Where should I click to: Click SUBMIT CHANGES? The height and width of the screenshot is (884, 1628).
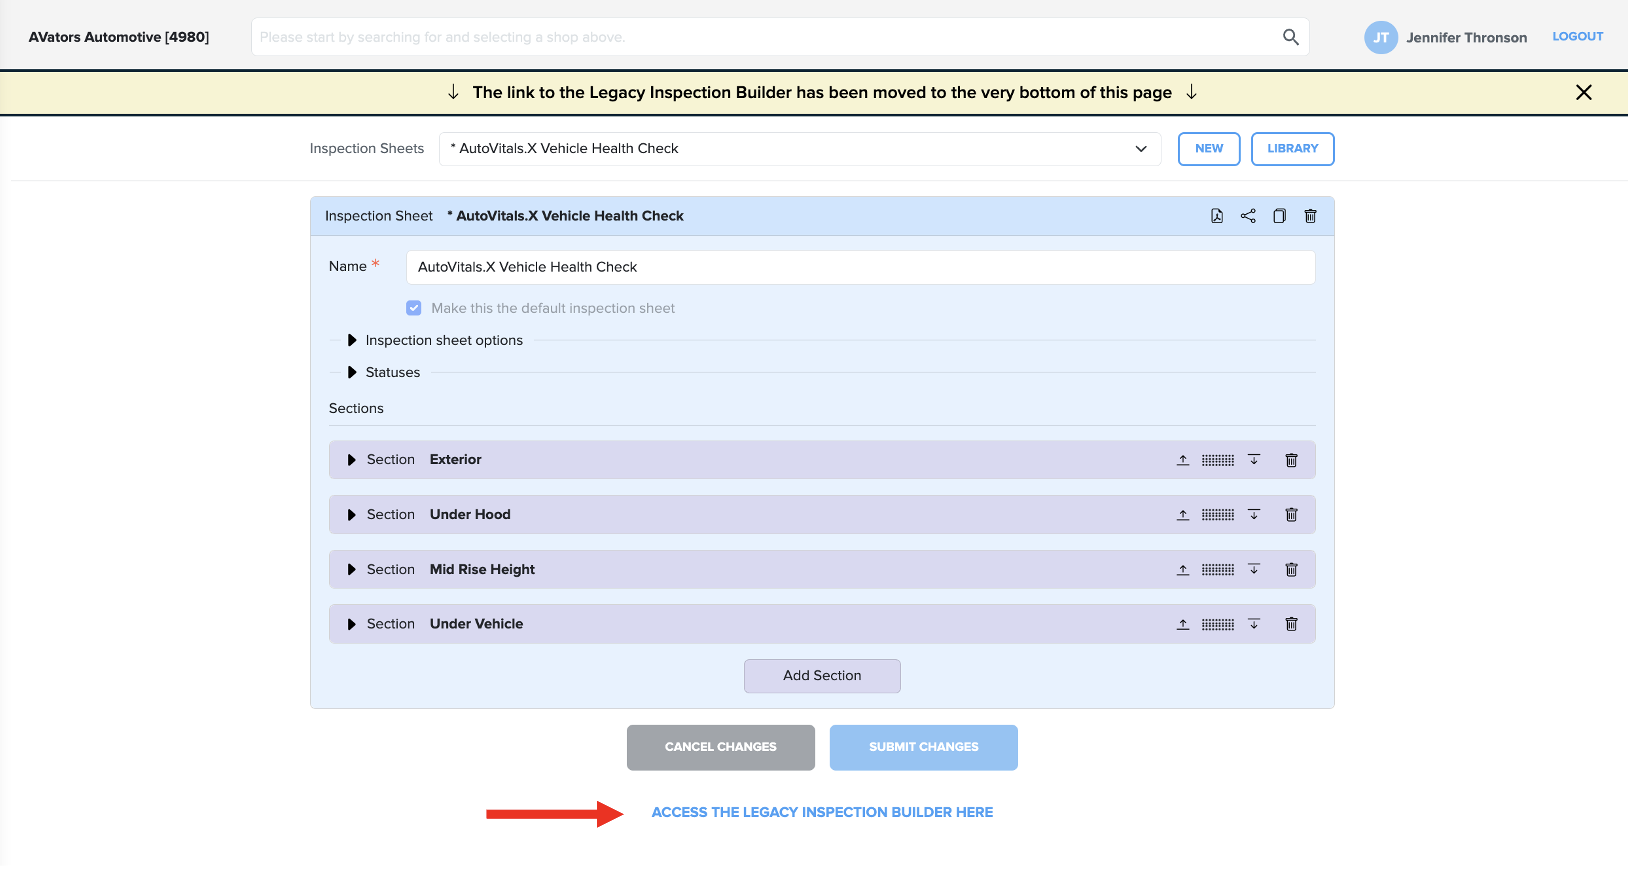(x=924, y=748)
